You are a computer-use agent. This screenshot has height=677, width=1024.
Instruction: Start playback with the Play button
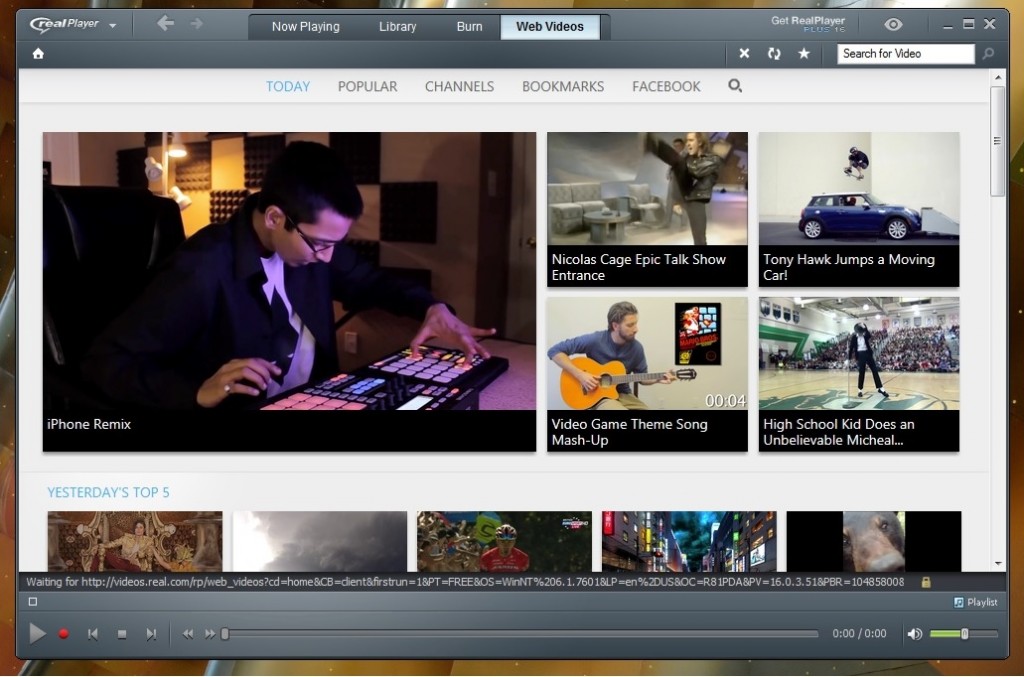37,633
